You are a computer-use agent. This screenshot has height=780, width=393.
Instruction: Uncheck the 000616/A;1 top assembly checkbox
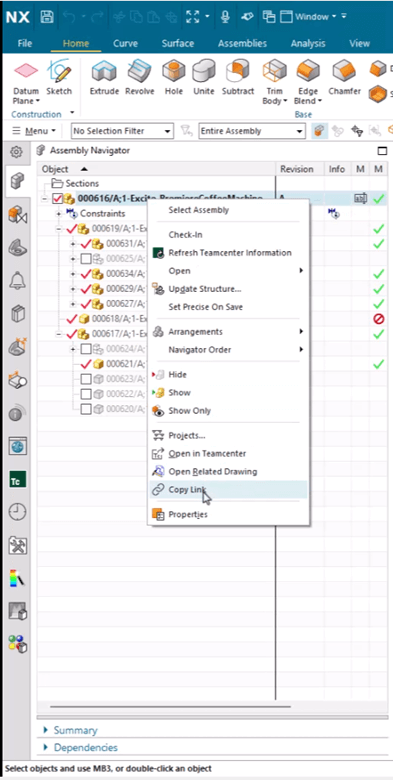click(x=57, y=199)
